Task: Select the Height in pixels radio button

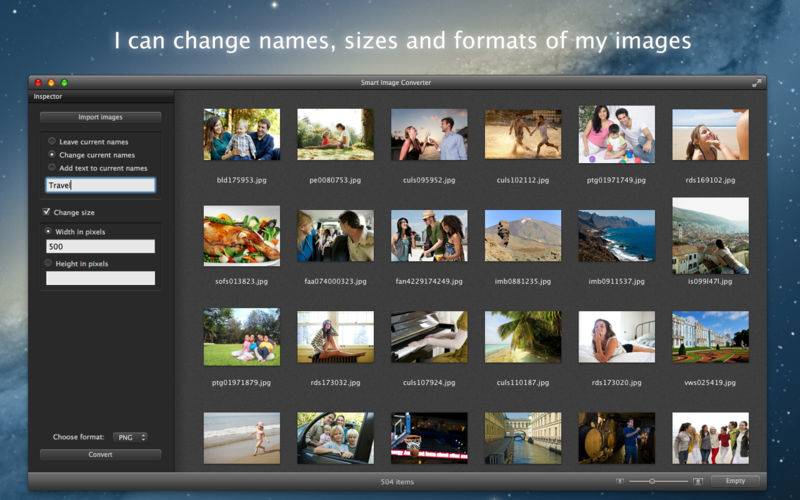Action: click(48, 263)
